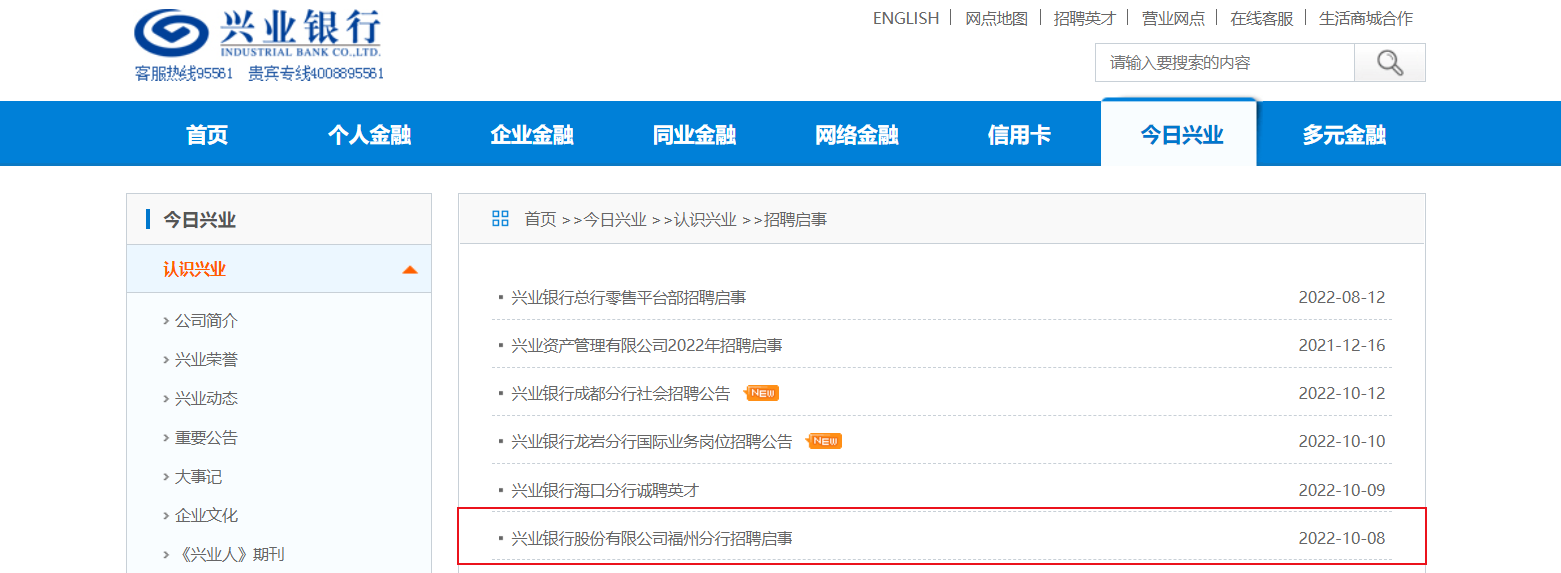
Task: Open 《兴业人》期刊 in sidebar
Action: pos(229,555)
